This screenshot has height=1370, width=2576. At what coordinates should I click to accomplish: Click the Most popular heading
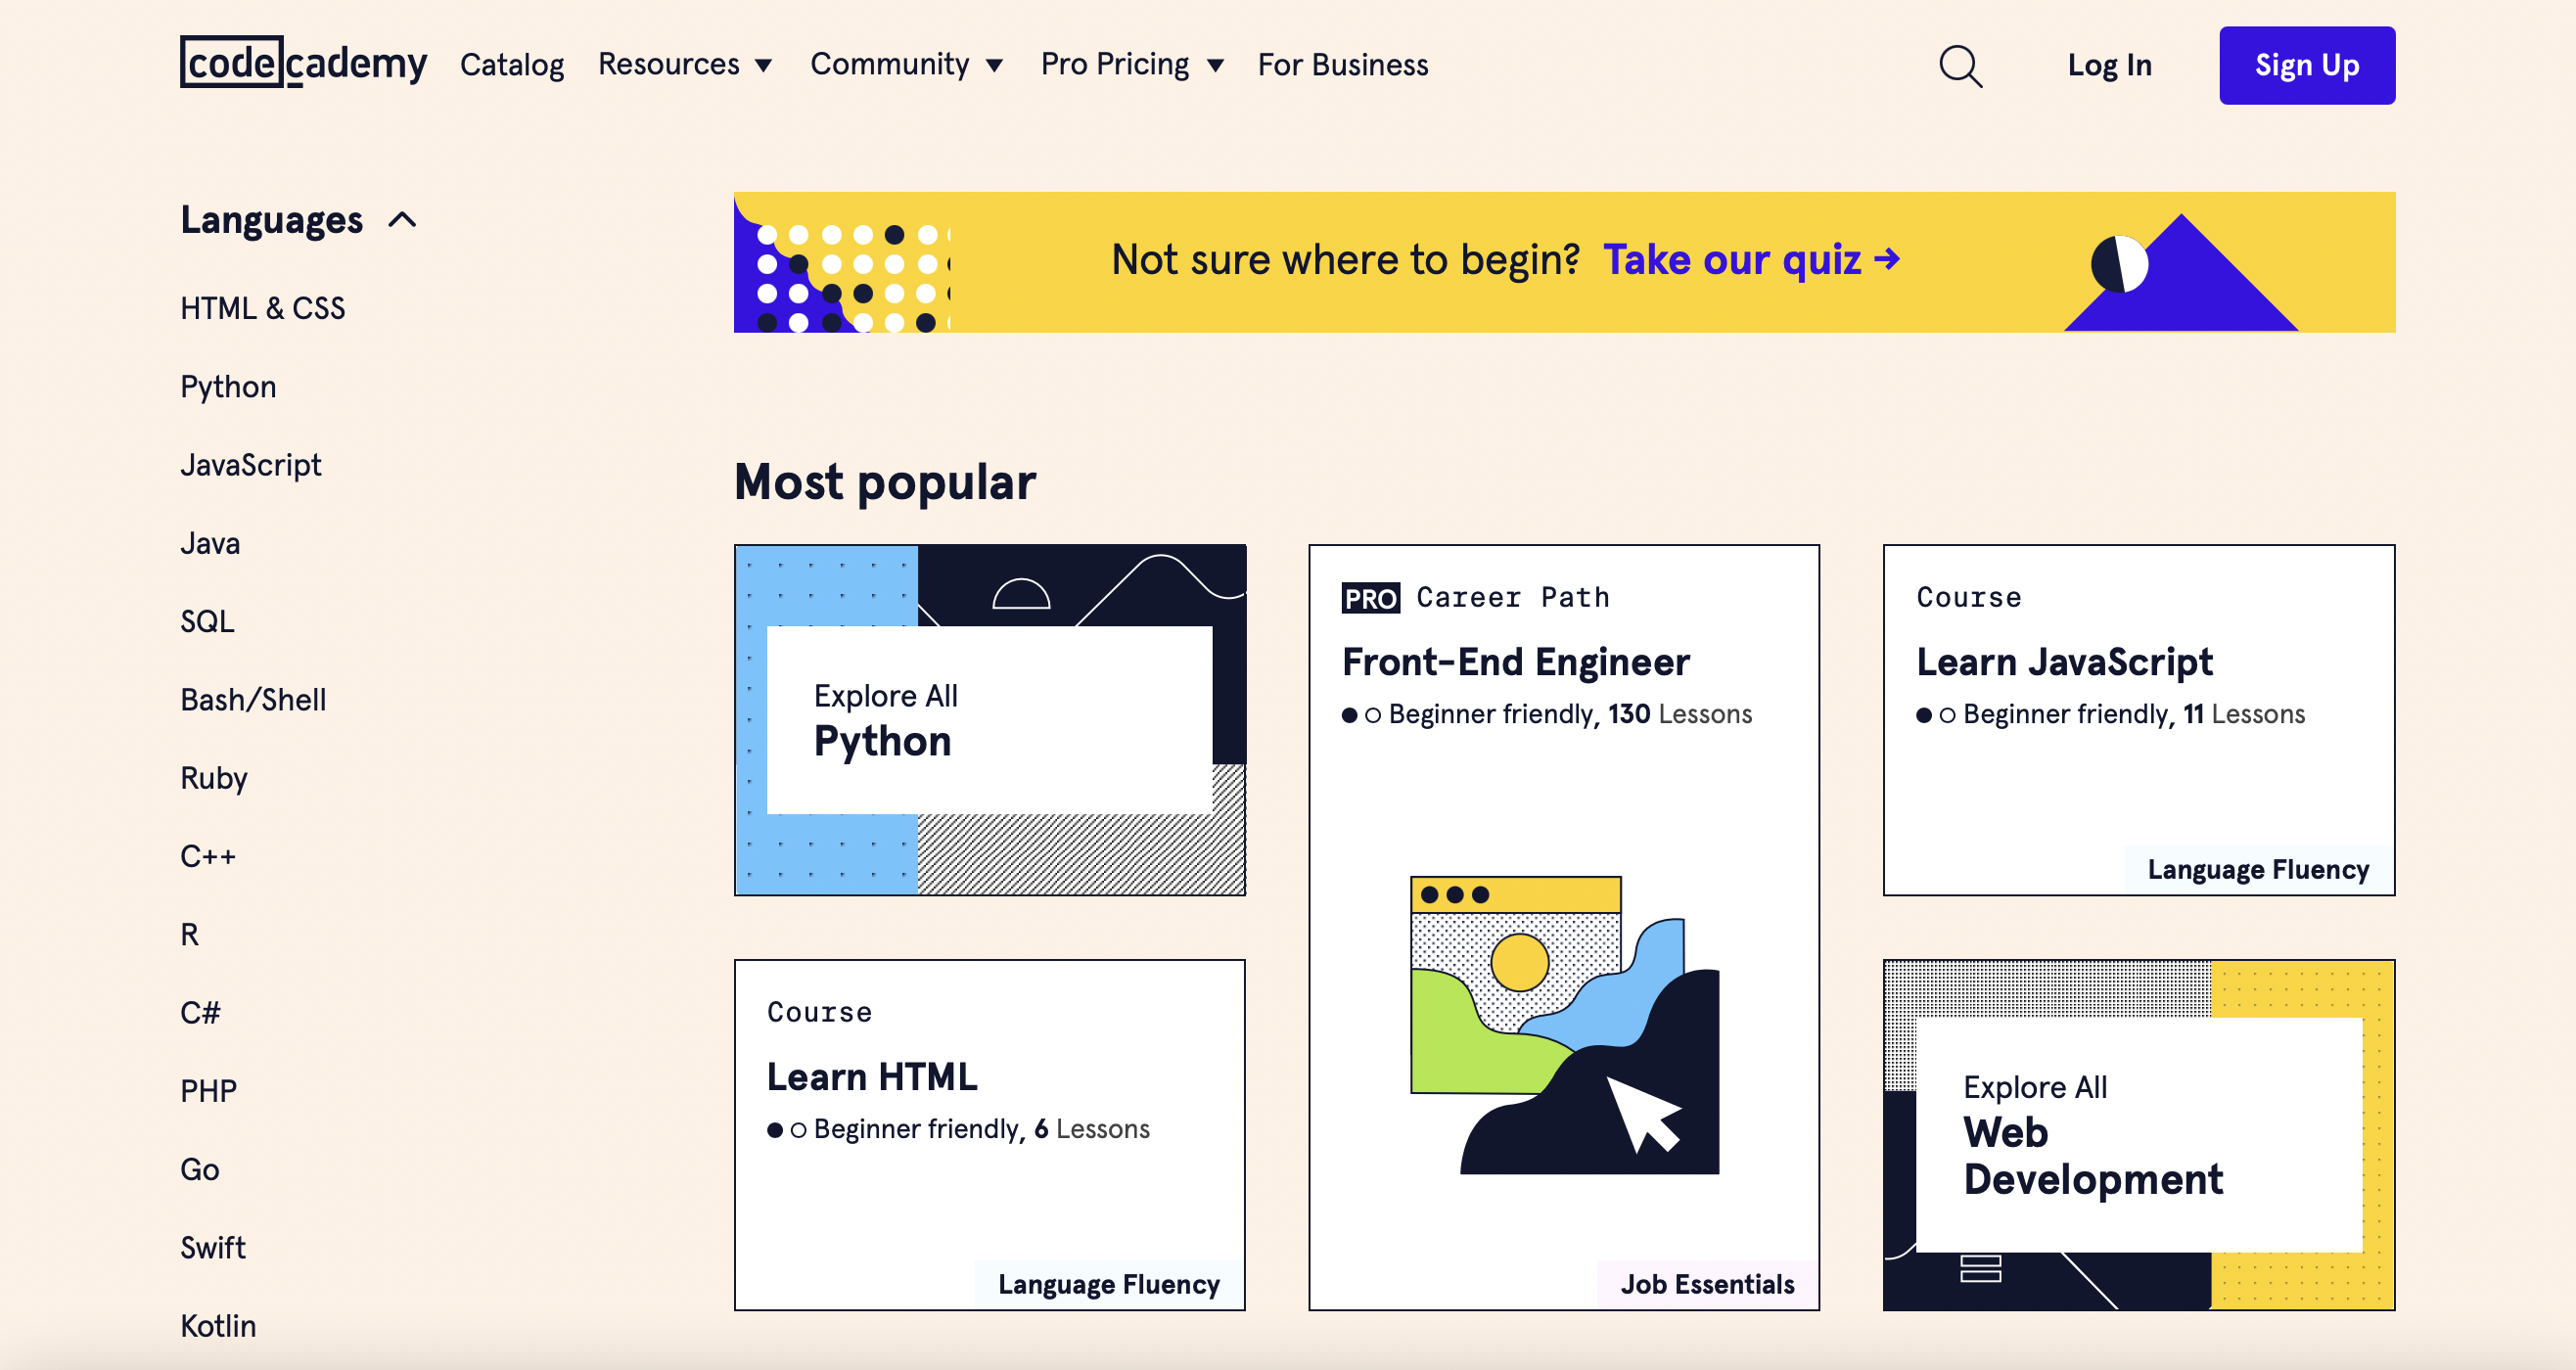tap(885, 482)
